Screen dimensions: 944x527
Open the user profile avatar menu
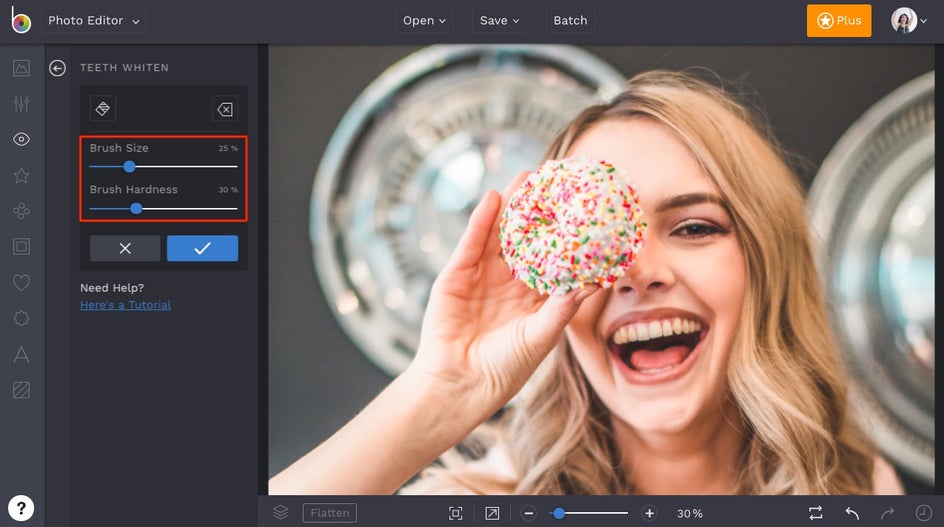point(908,20)
